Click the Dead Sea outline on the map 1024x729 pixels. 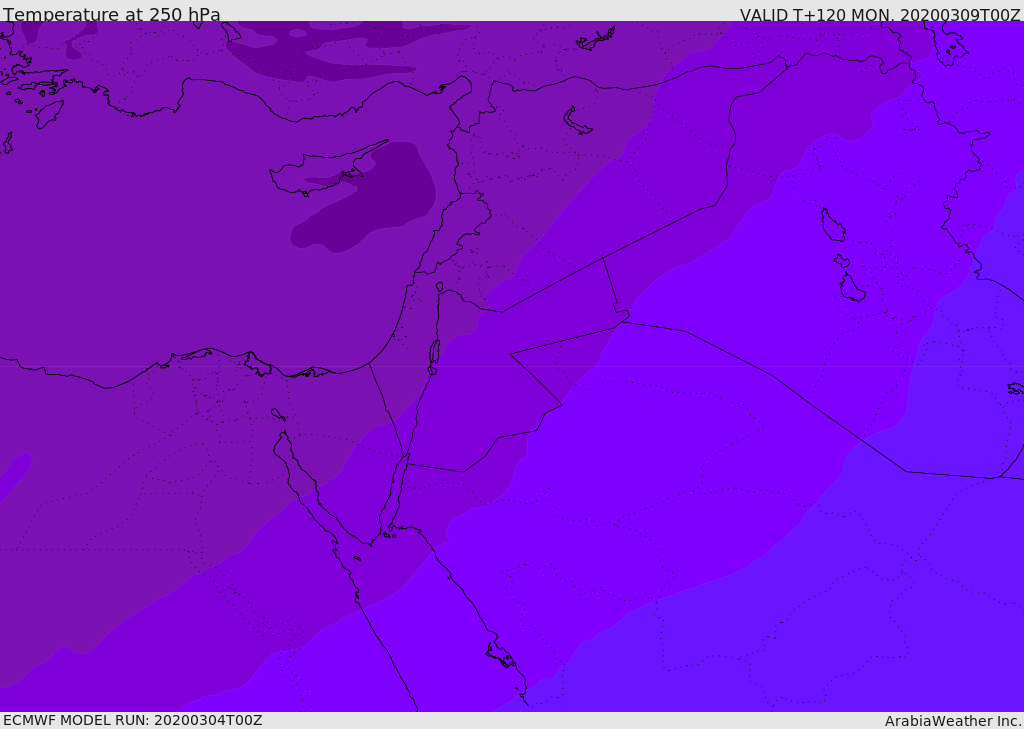click(434, 353)
